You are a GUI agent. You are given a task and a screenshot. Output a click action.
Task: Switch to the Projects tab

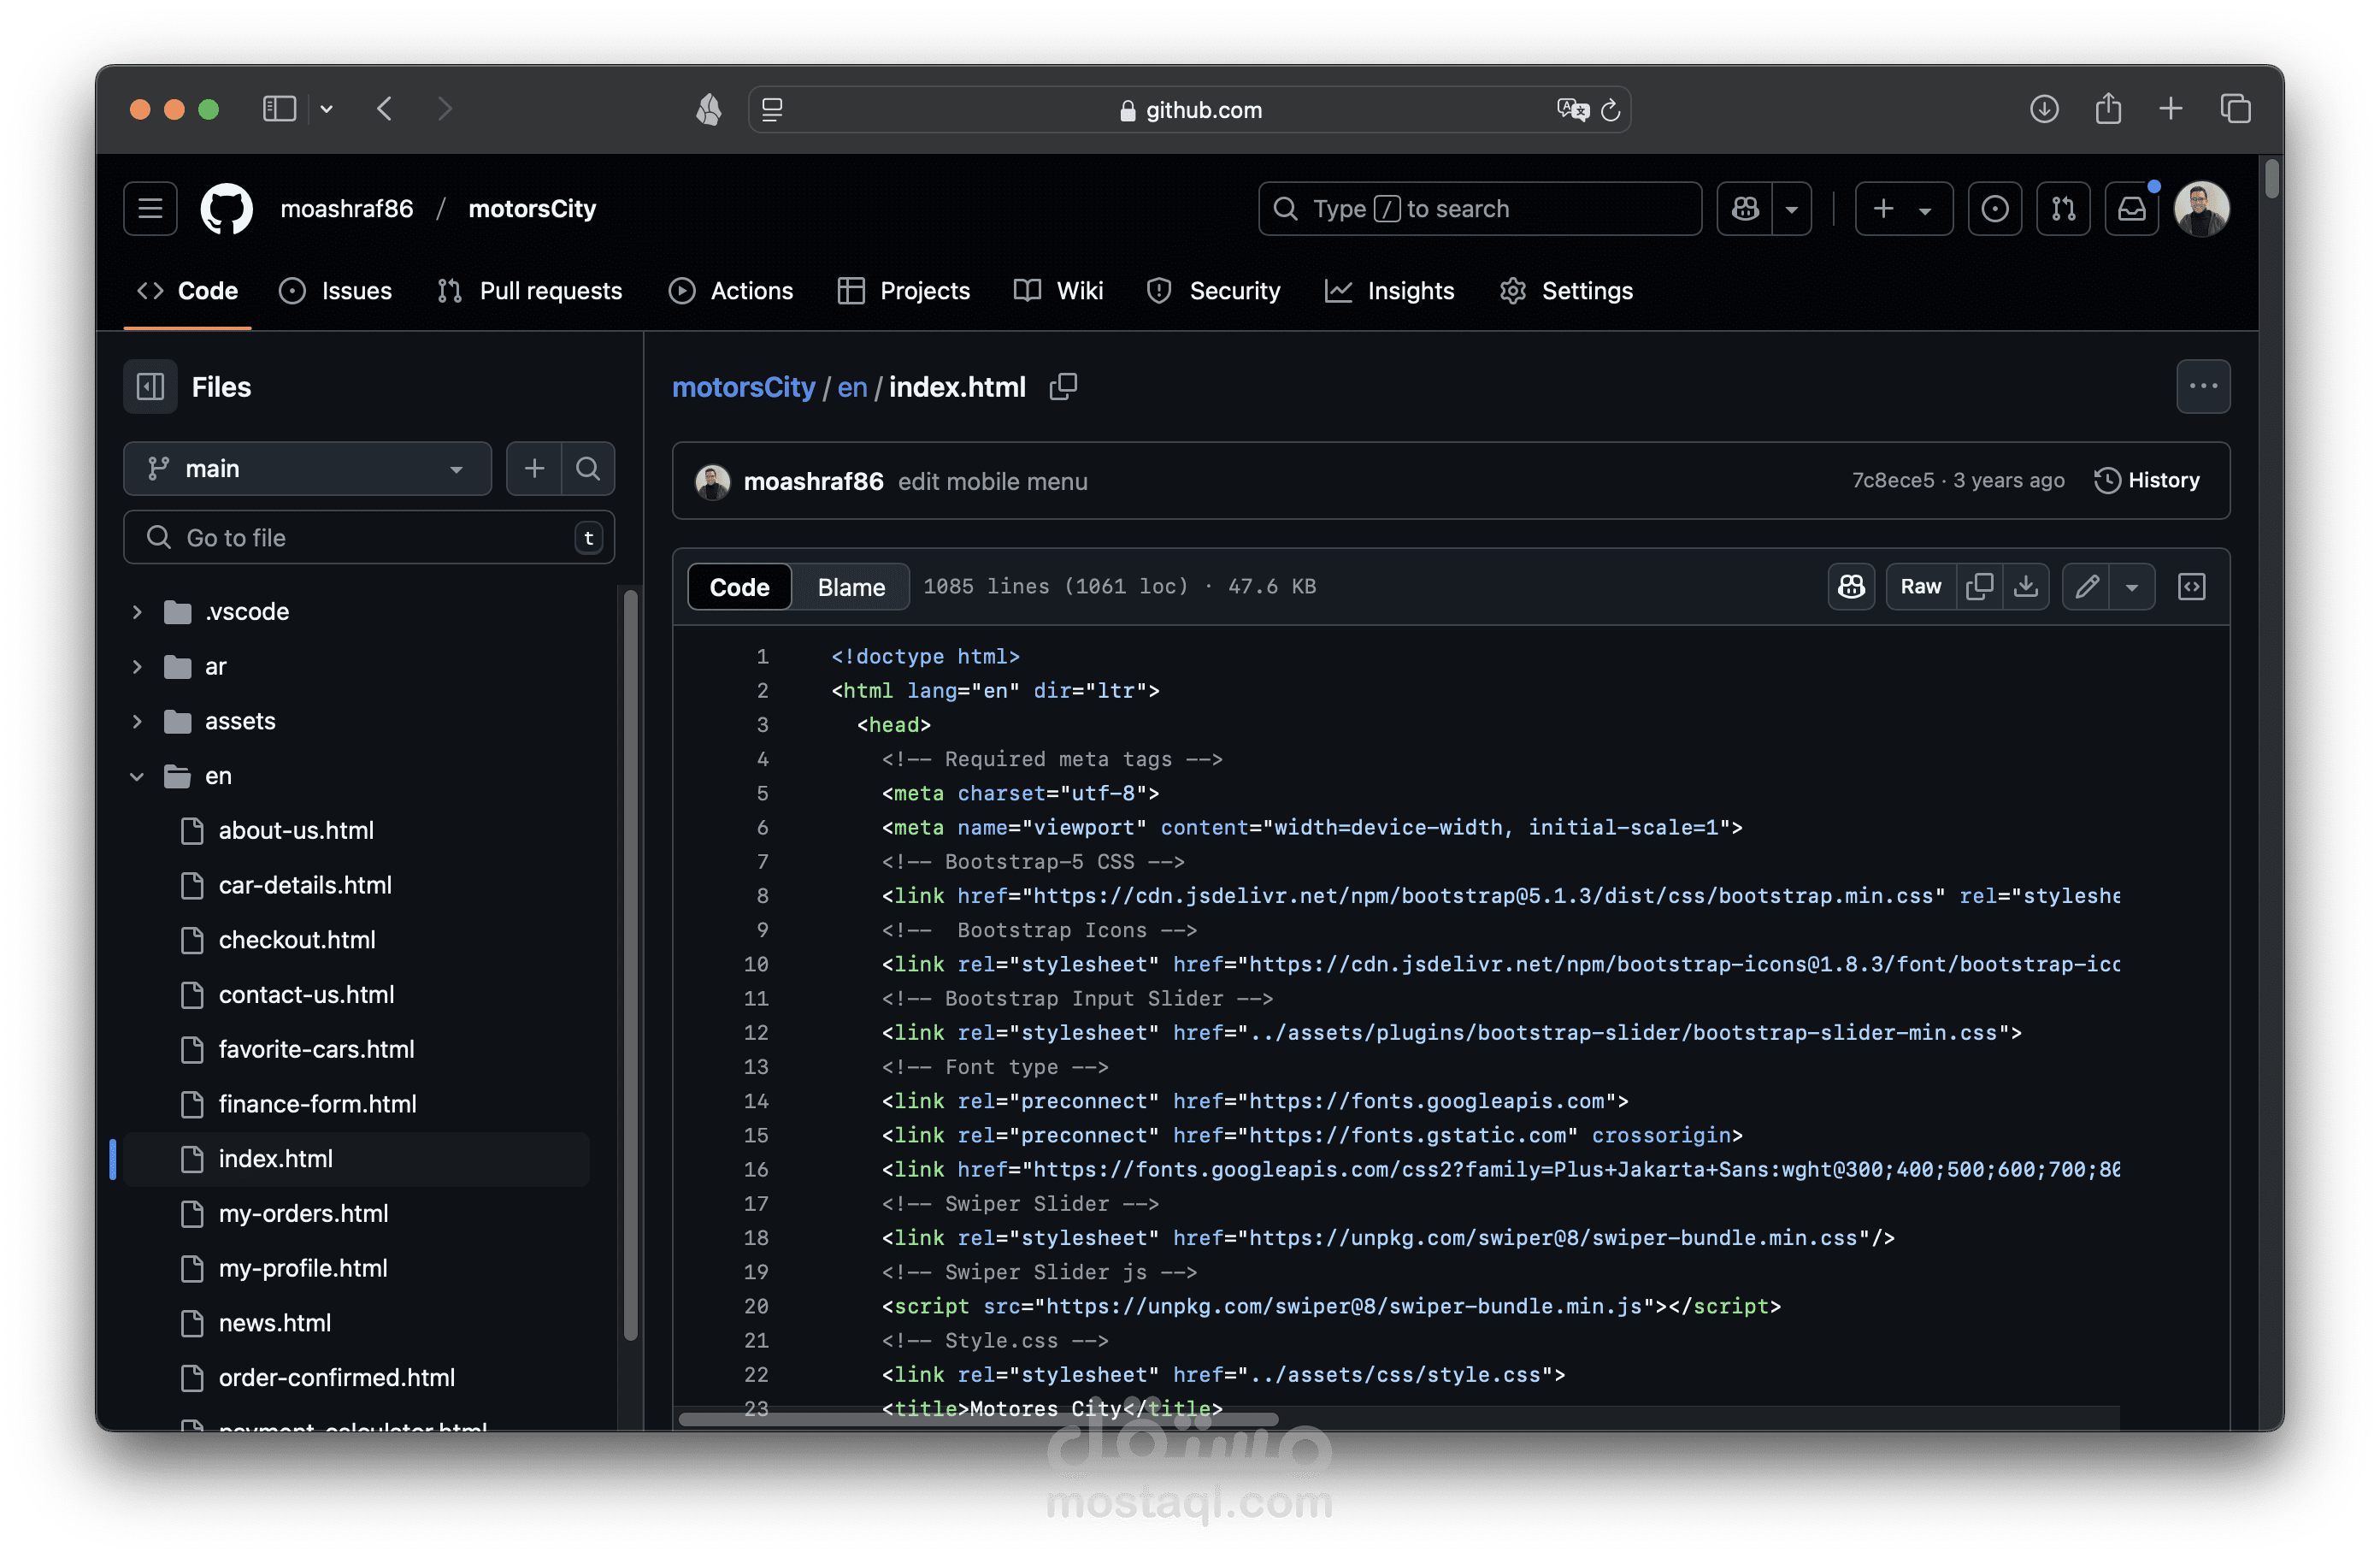coord(904,291)
